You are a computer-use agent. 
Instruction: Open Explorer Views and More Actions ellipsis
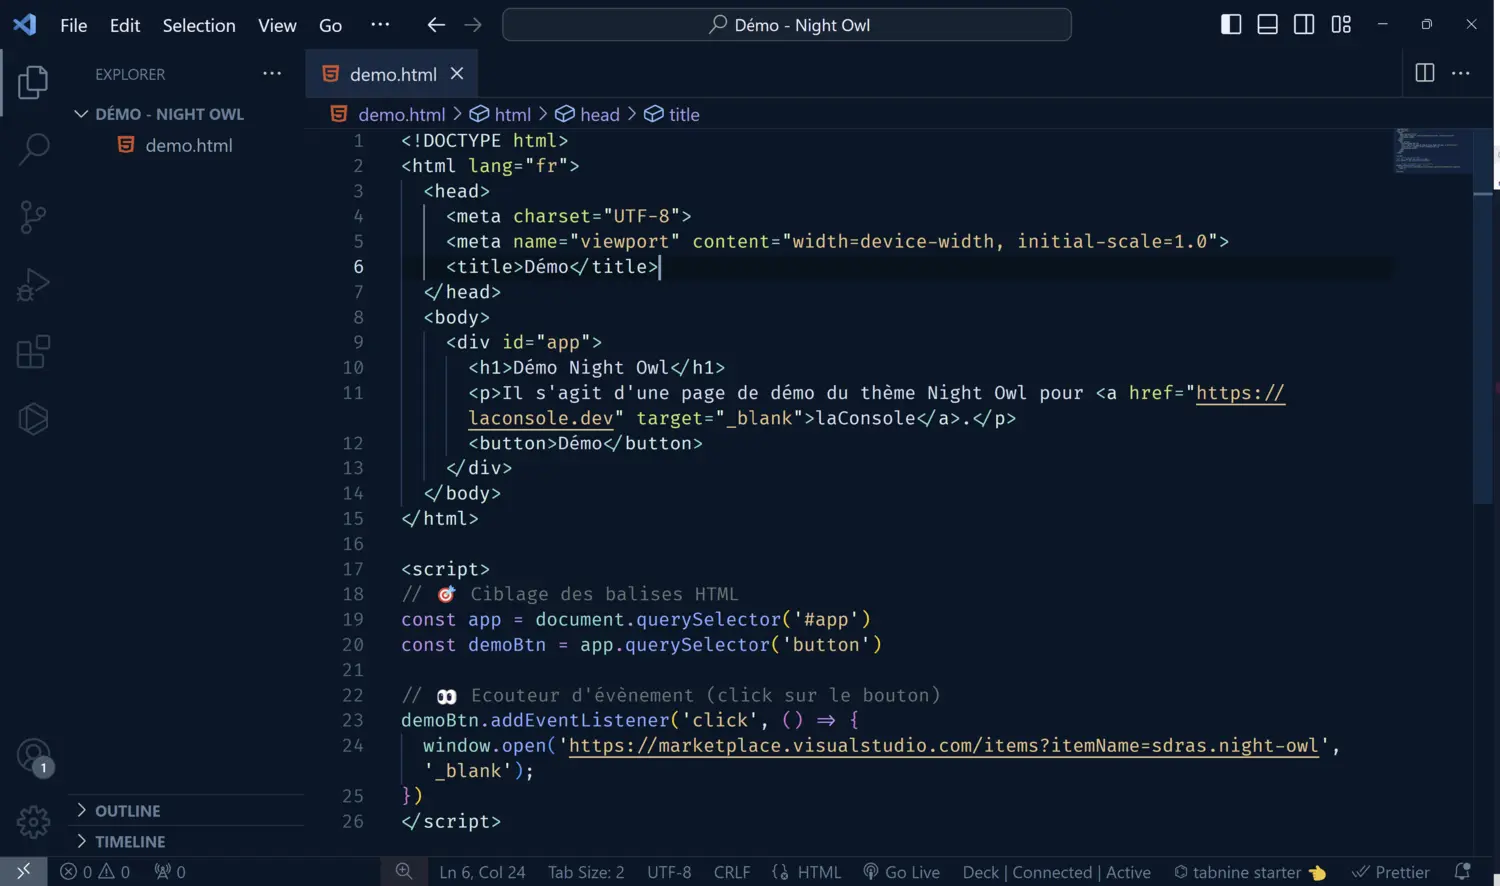pyautogui.click(x=272, y=73)
